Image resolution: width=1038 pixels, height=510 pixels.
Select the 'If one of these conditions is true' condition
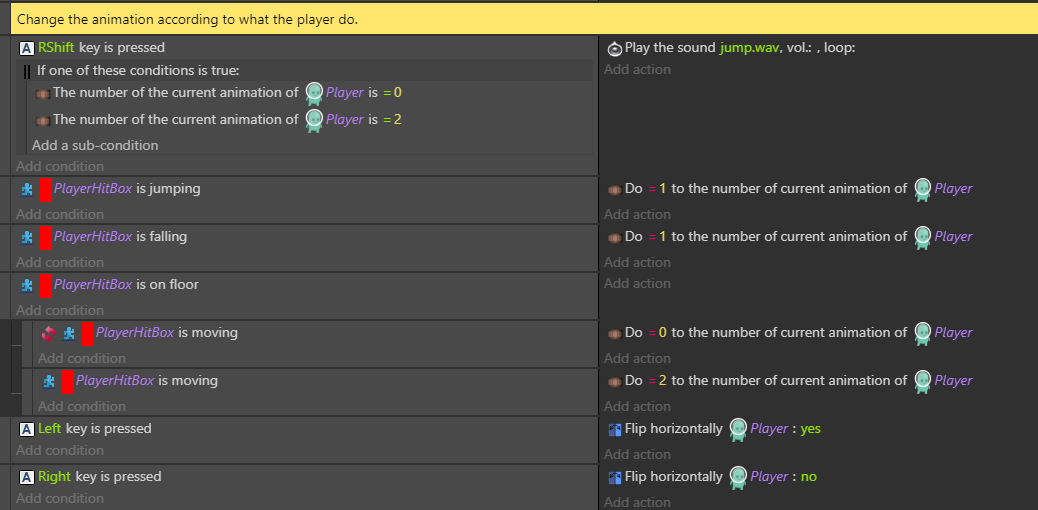click(138, 70)
